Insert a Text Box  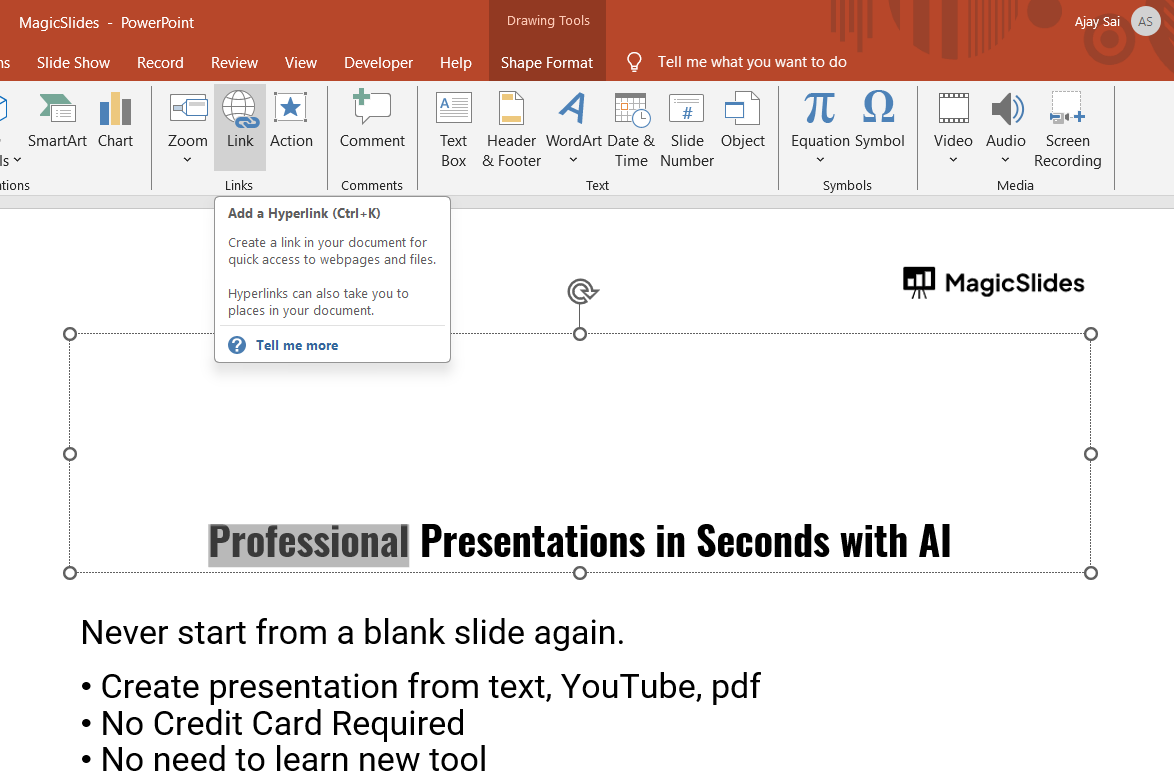tap(453, 130)
